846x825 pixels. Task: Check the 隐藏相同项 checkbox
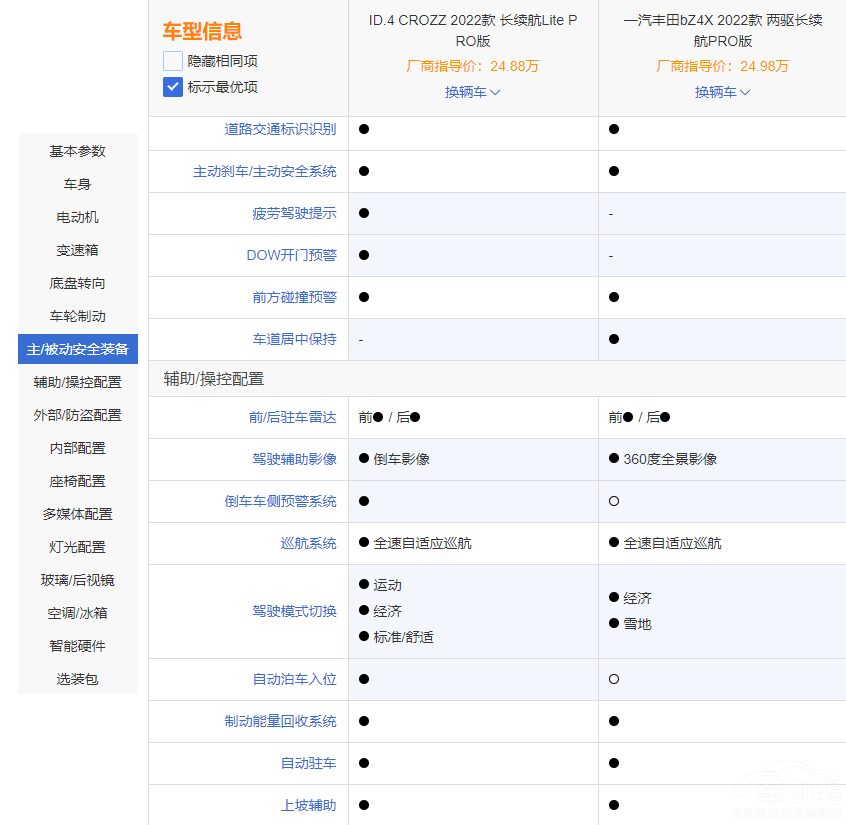point(173,61)
